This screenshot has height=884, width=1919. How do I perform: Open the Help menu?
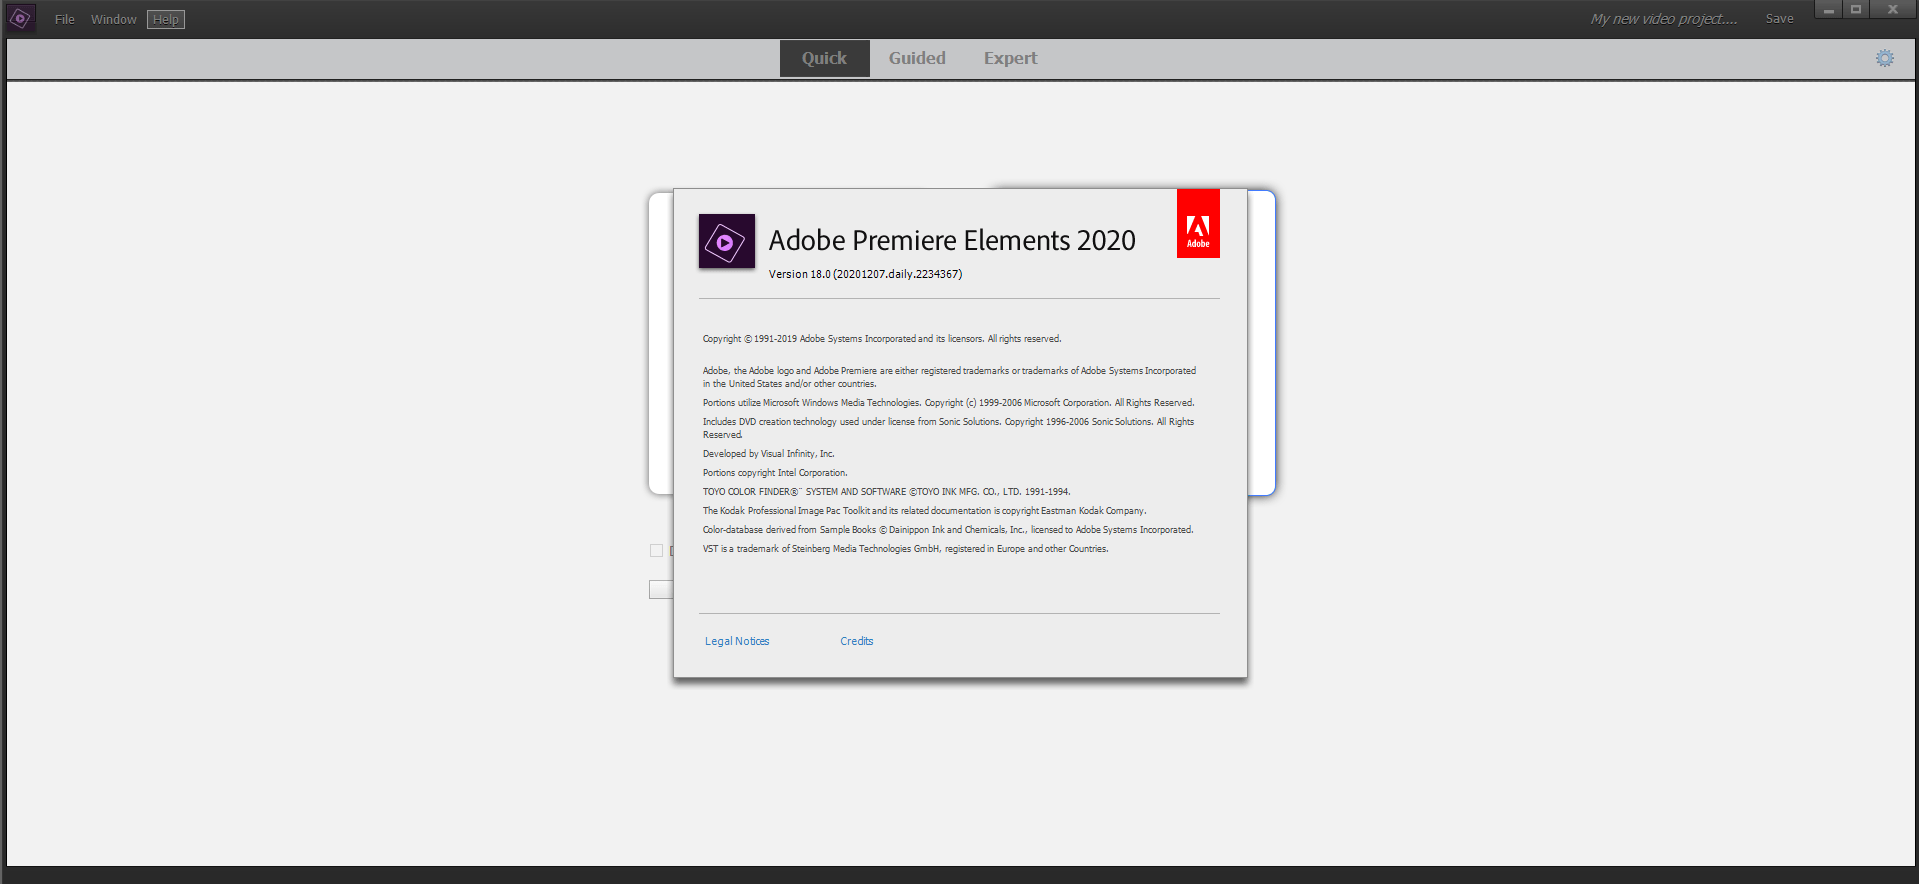tap(166, 19)
